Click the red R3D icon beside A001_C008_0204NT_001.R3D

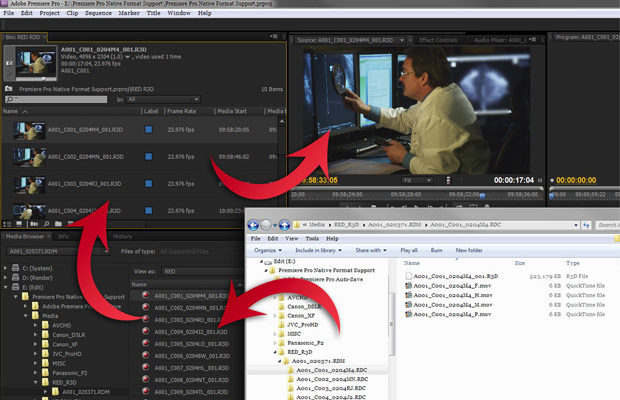(146, 379)
